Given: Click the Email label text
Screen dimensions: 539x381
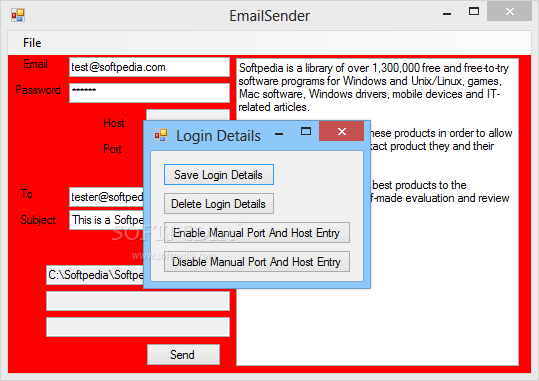Looking at the screenshot, I should click(x=35, y=64).
